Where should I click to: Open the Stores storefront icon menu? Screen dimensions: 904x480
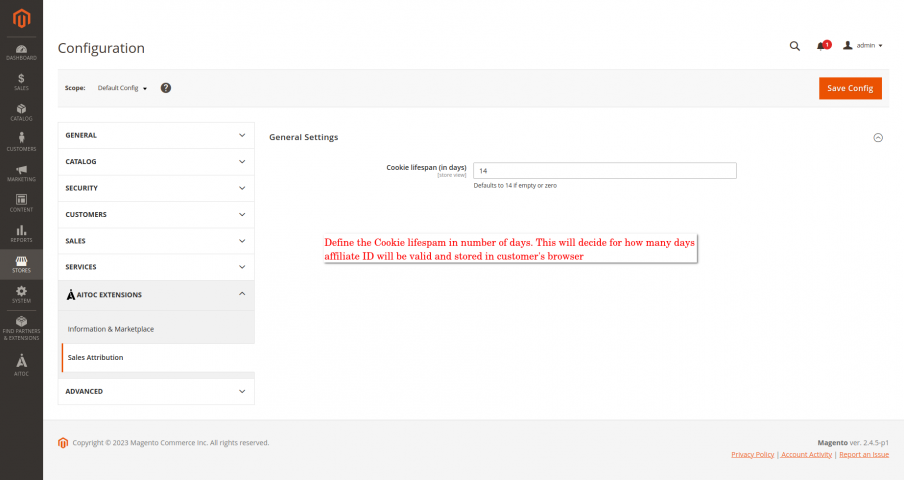tap(21, 264)
